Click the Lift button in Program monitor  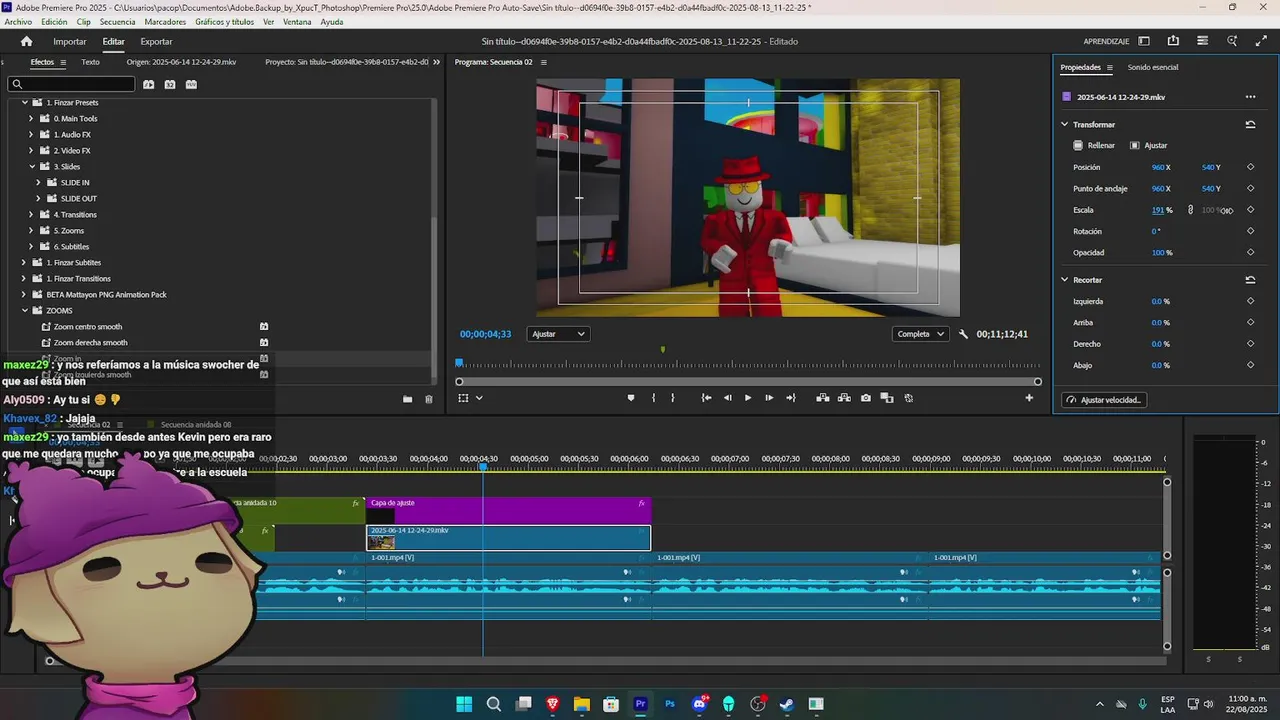coord(822,398)
